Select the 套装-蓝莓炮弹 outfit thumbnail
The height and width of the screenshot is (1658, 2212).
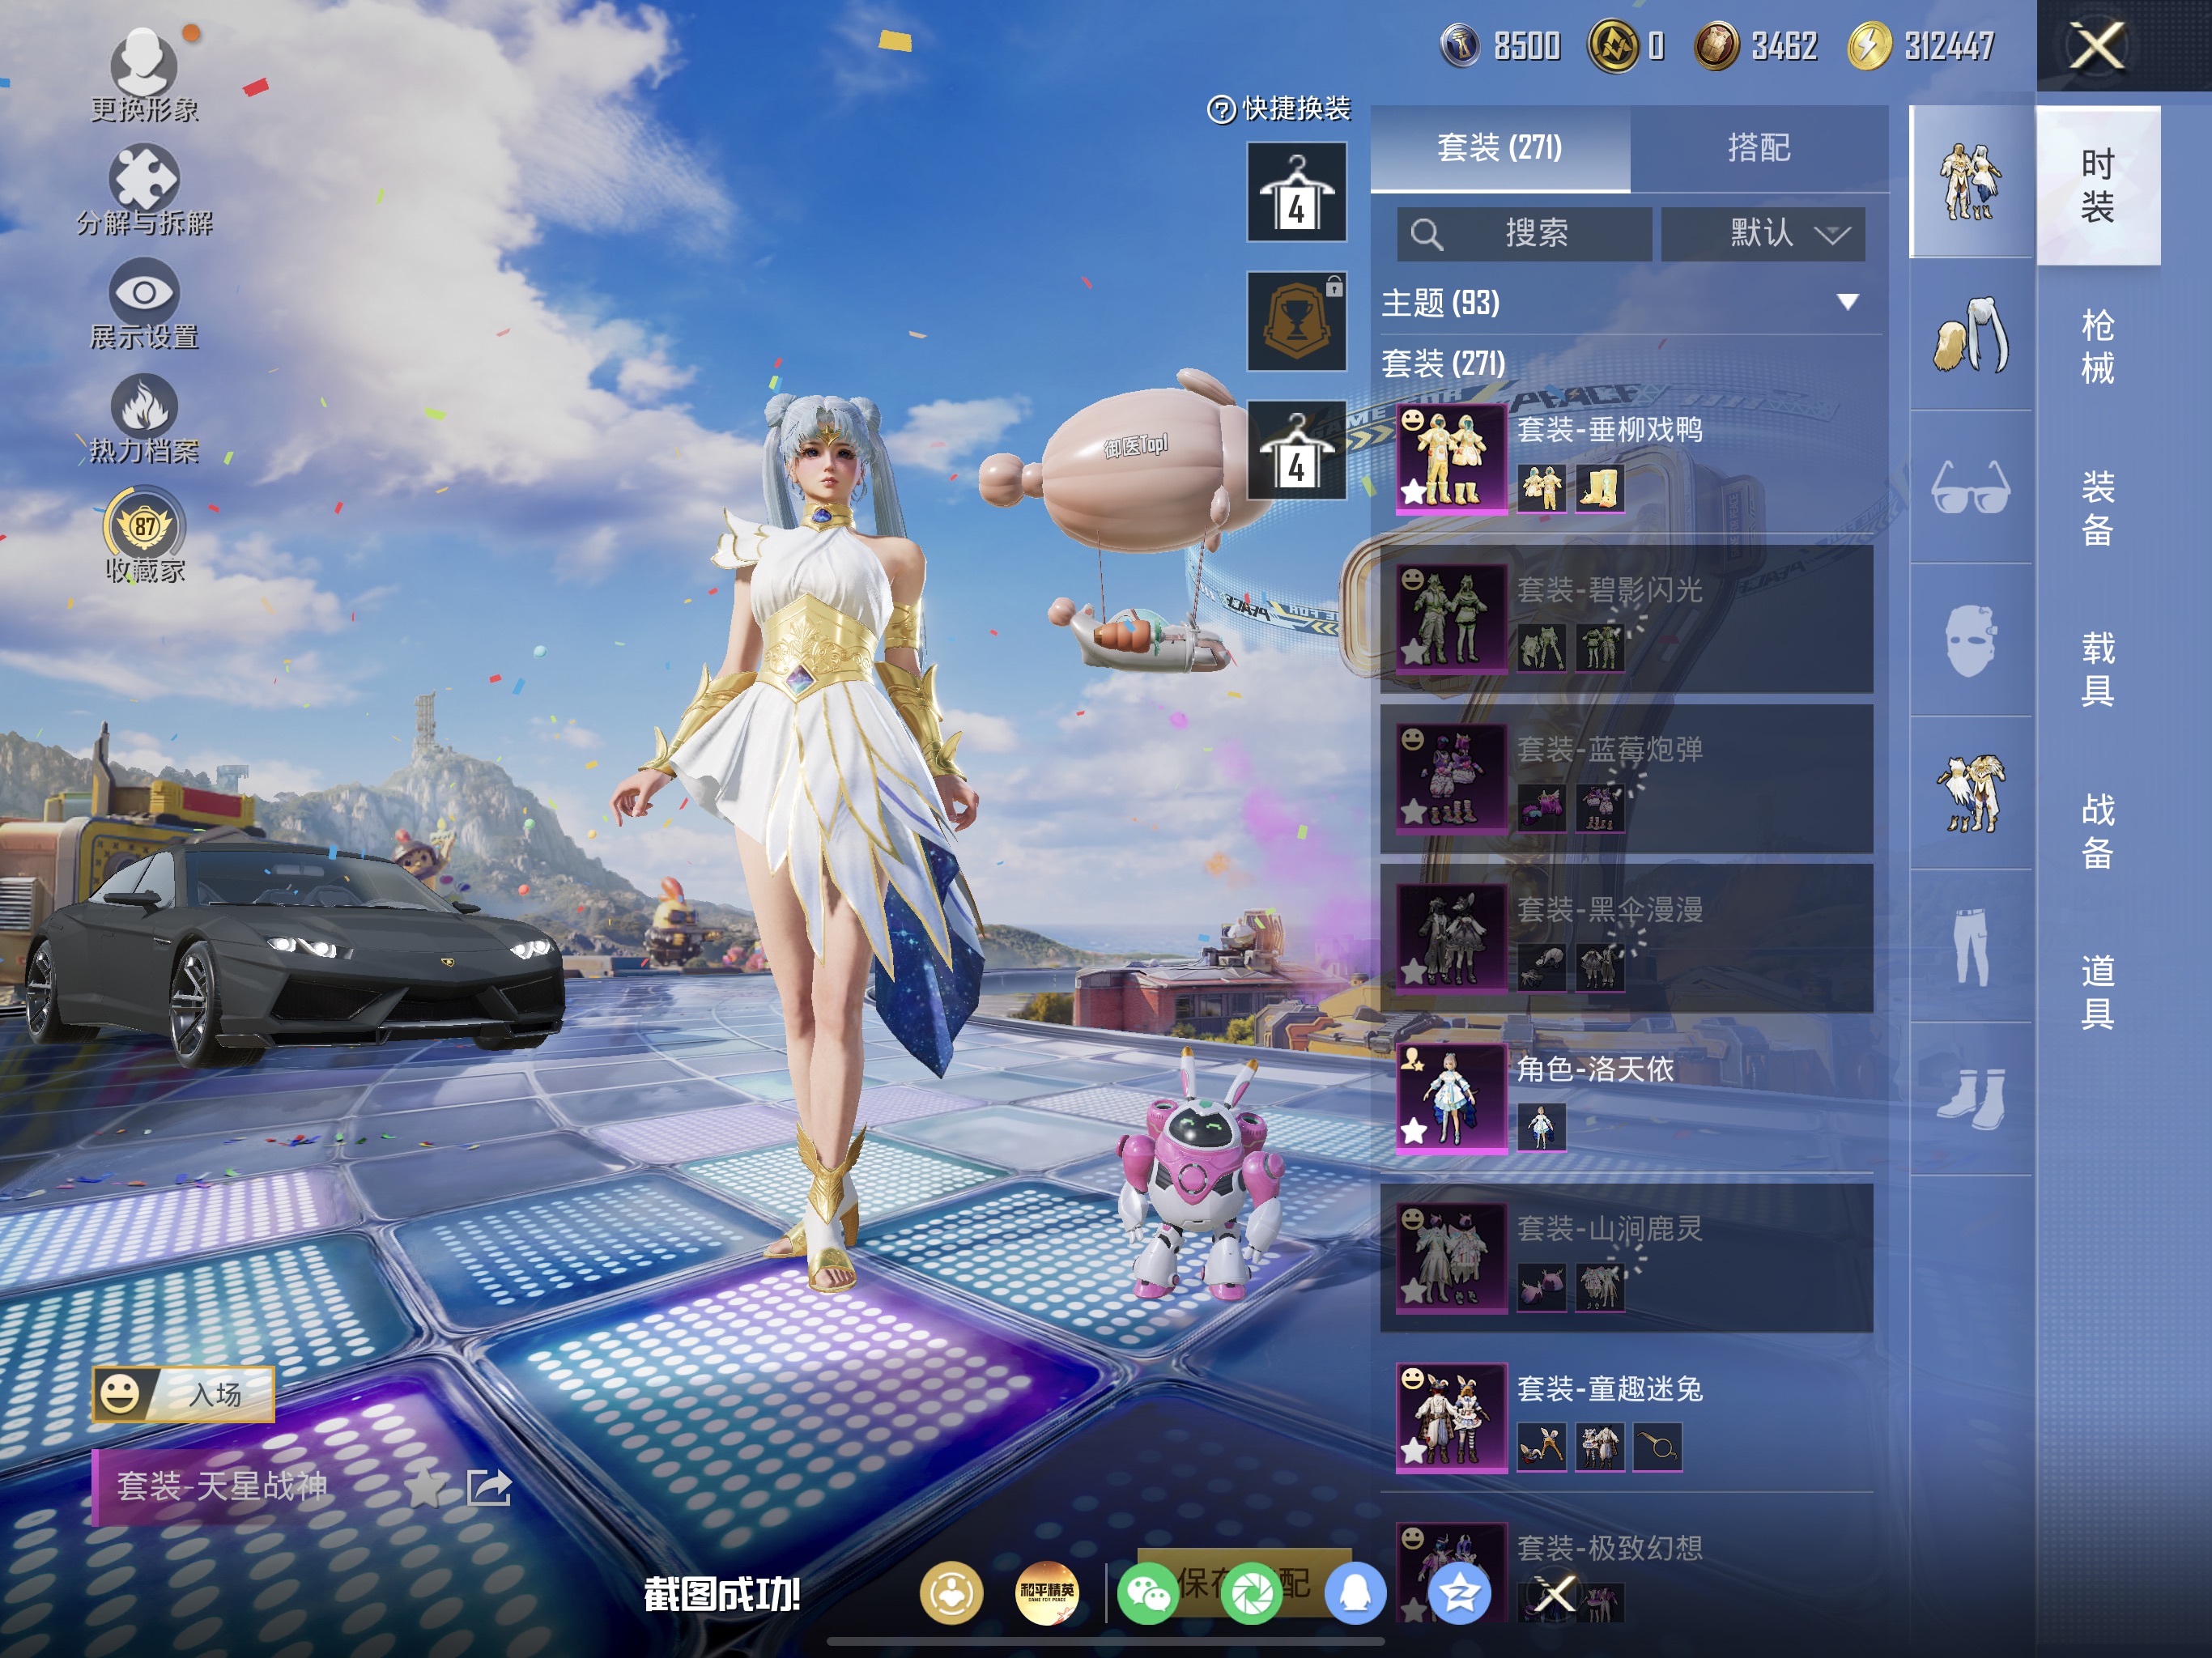(x=1452, y=778)
